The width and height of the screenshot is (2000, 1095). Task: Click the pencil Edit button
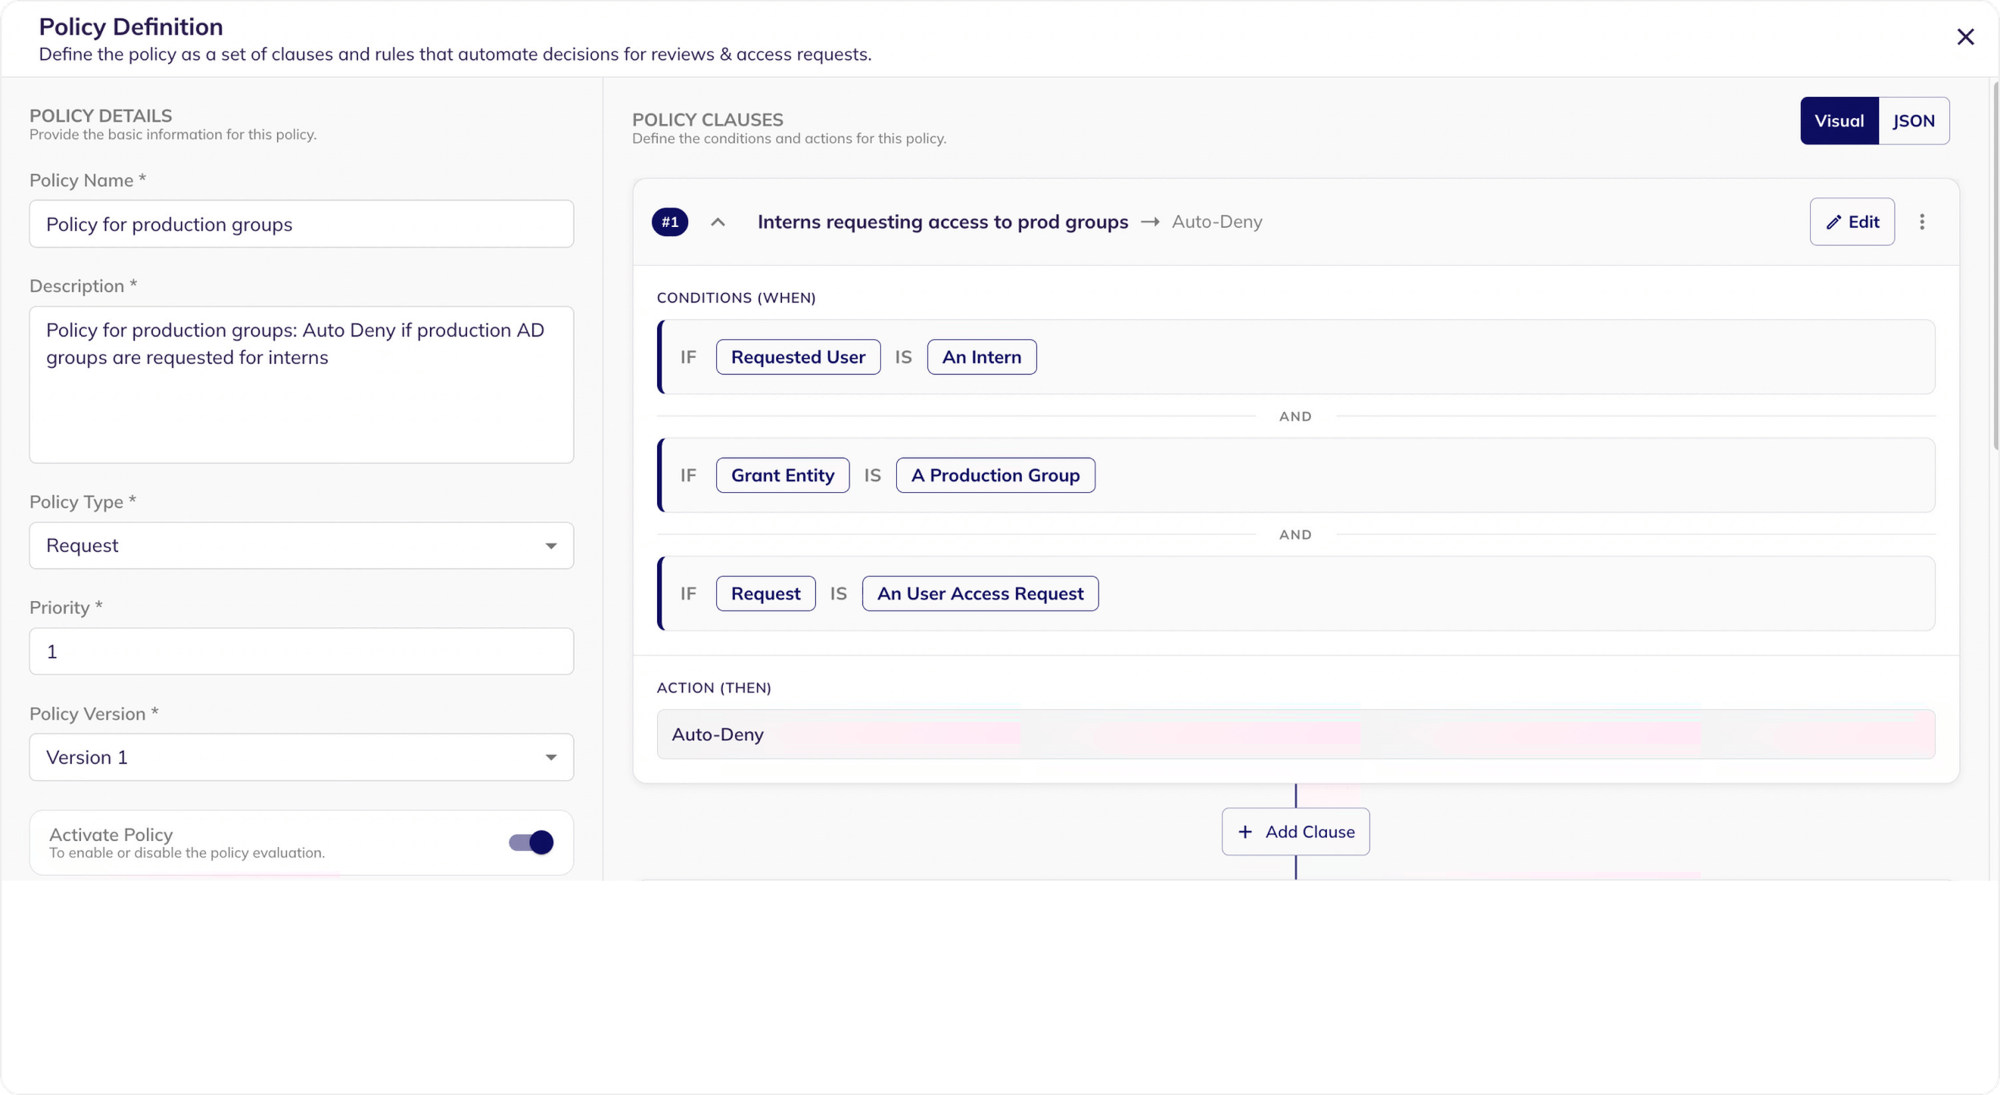(x=1851, y=222)
